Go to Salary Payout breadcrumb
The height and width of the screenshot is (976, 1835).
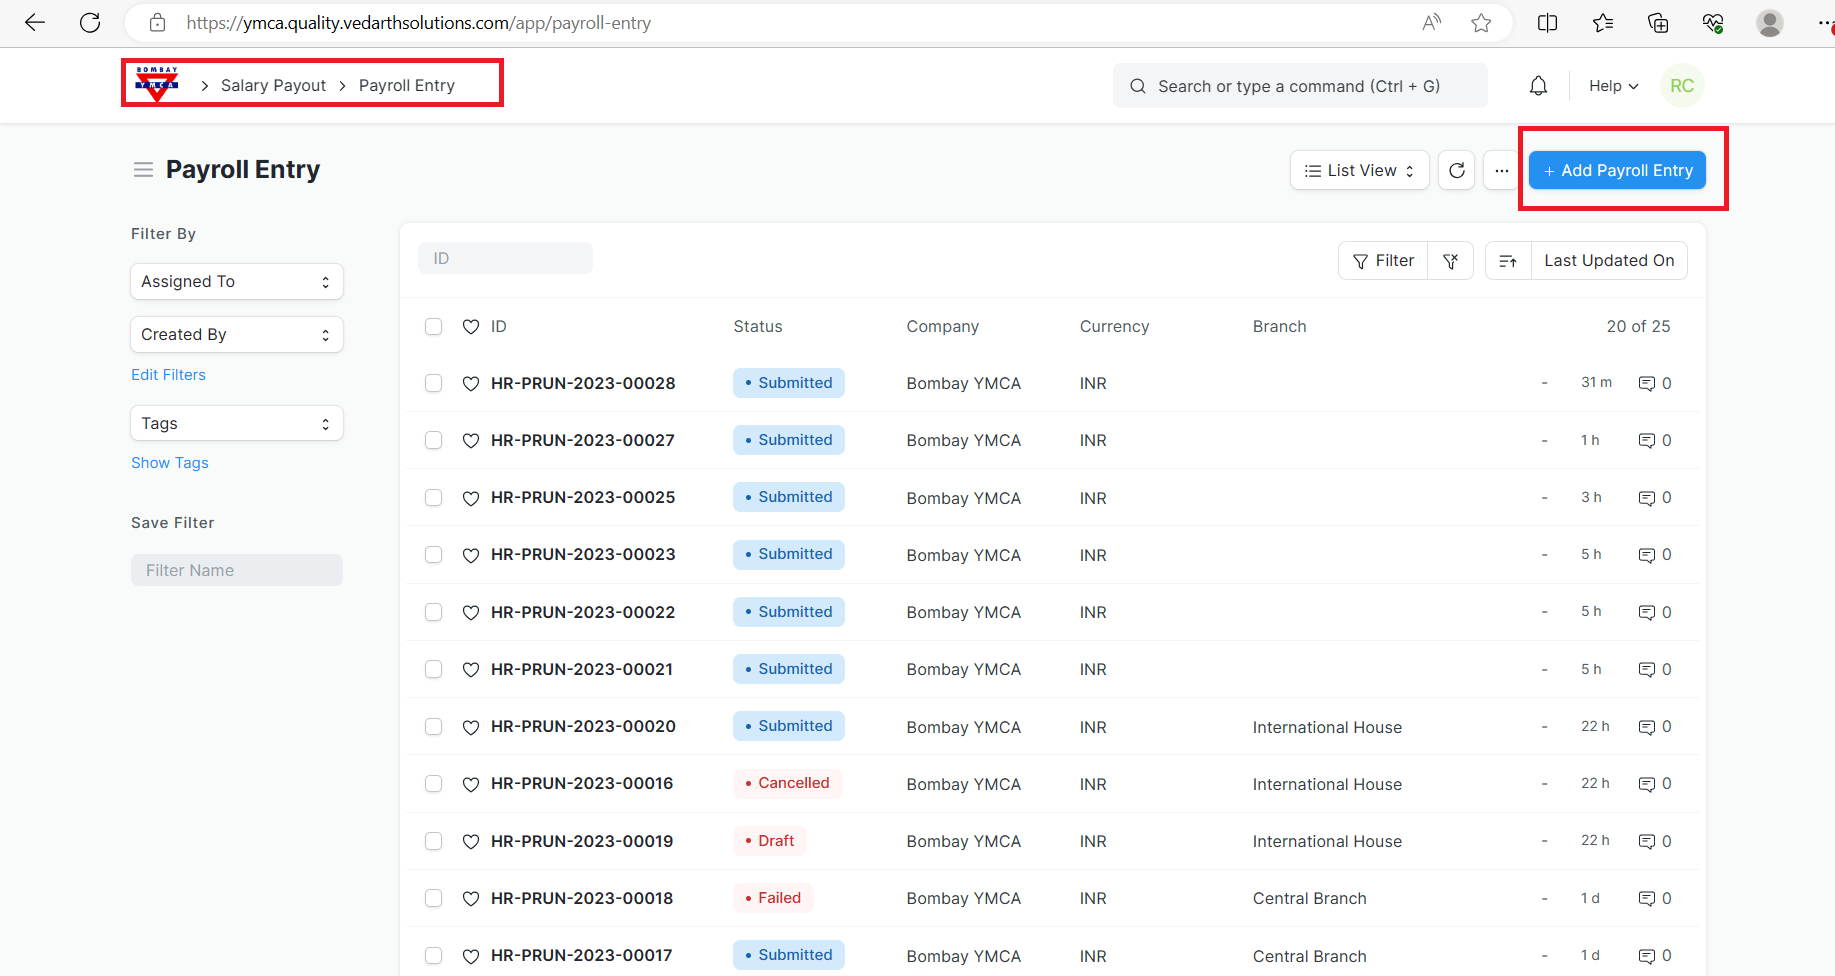tap(273, 86)
